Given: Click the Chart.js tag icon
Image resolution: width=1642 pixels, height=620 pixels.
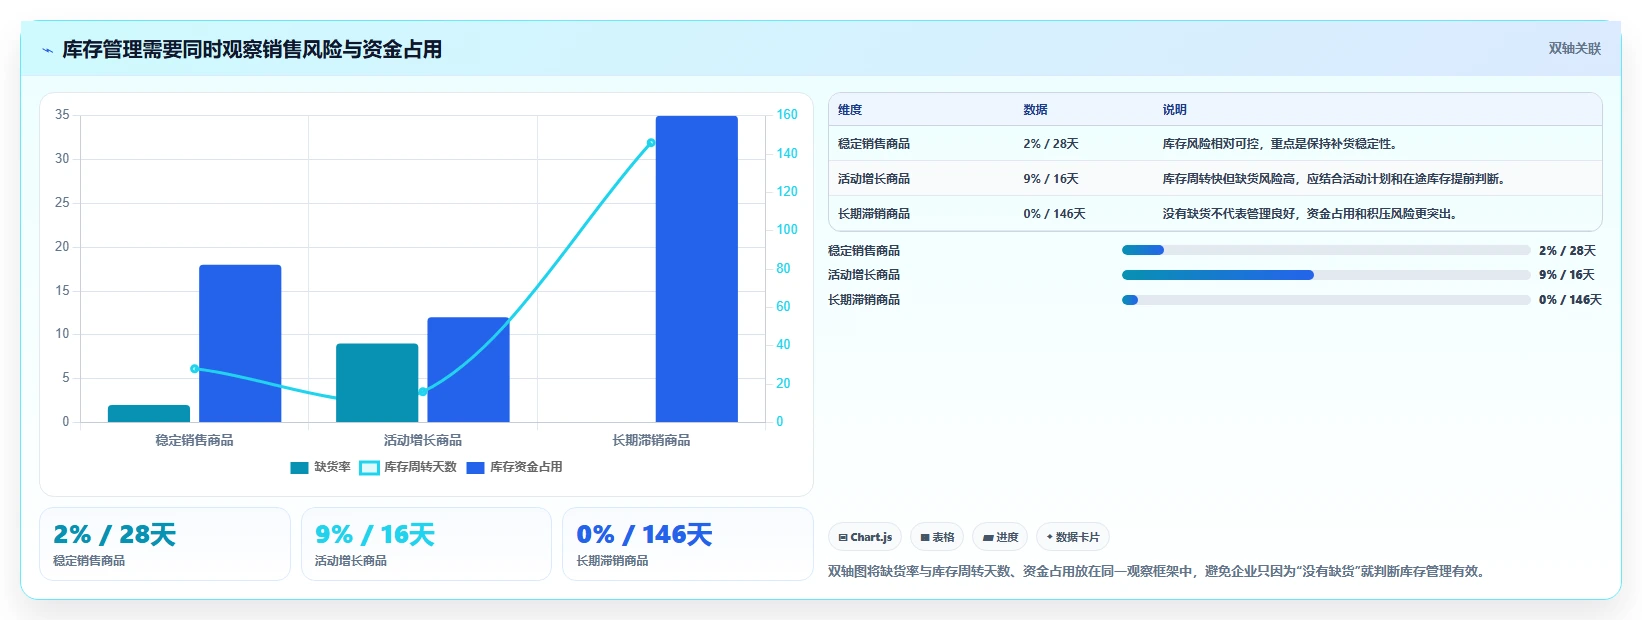Looking at the screenshot, I should pyautogui.click(x=843, y=538).
